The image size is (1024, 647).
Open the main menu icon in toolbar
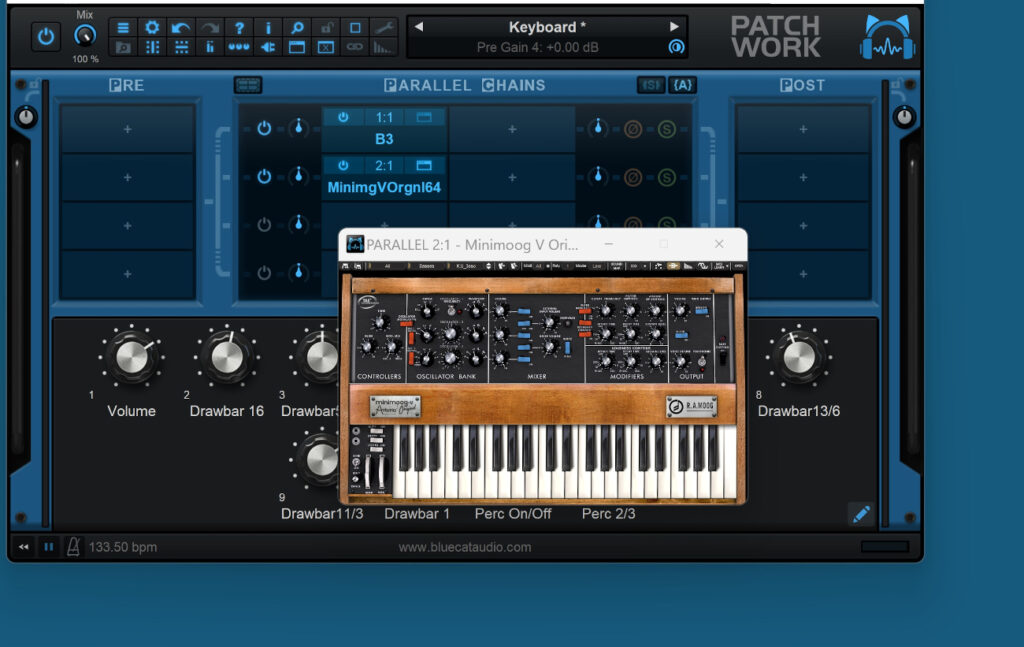point(123,27)
